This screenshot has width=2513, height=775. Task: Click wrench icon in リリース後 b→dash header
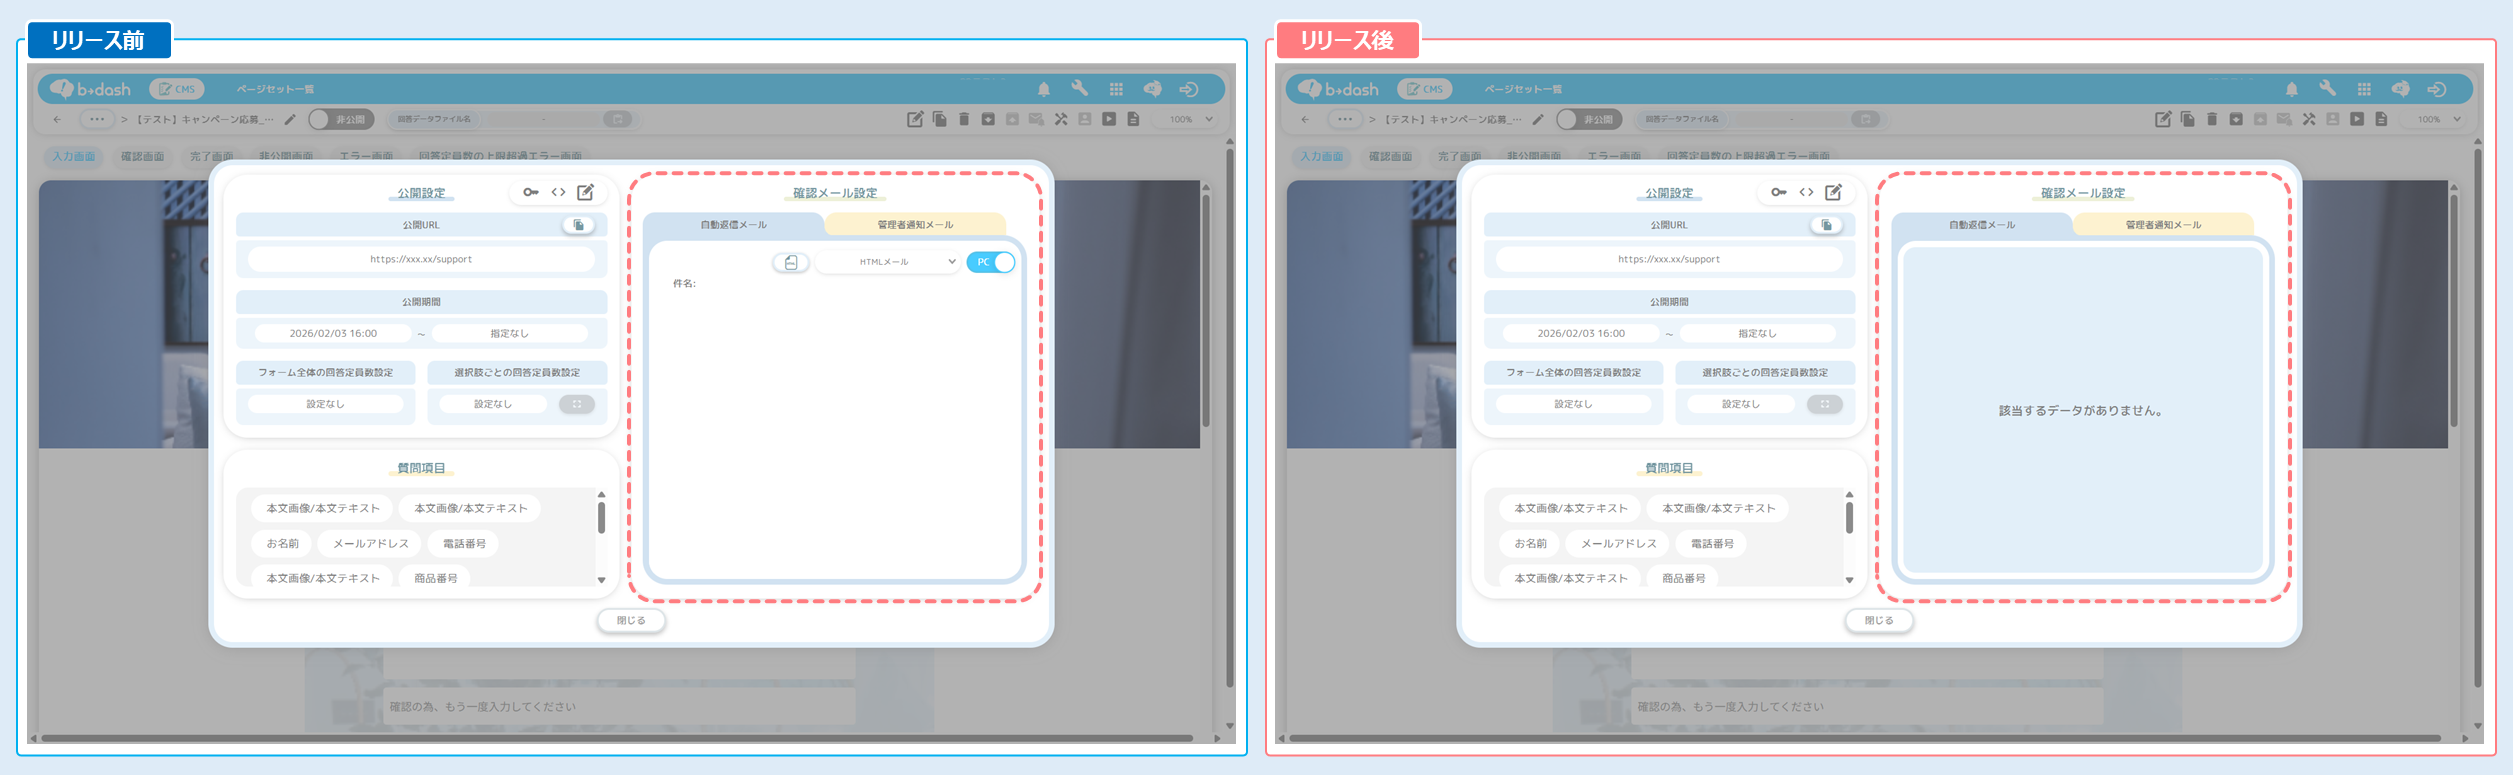(x=2327, y=89)
